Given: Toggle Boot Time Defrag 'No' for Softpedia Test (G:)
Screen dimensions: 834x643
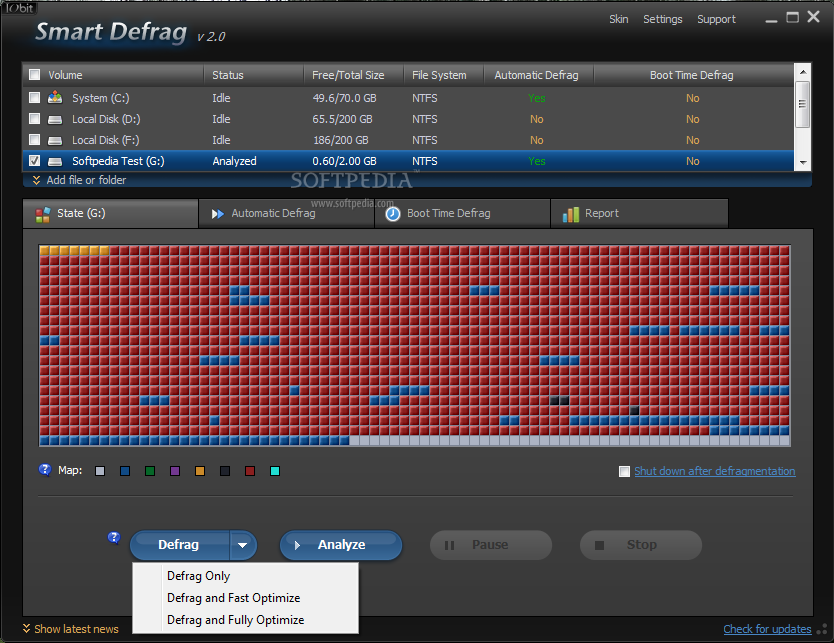Looking at the screenshot, I should 693,161.
